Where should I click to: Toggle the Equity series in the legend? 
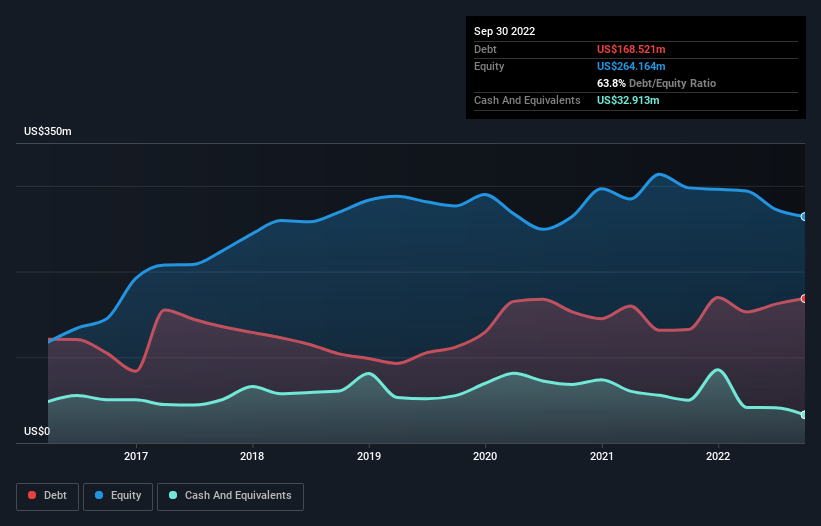118,495
